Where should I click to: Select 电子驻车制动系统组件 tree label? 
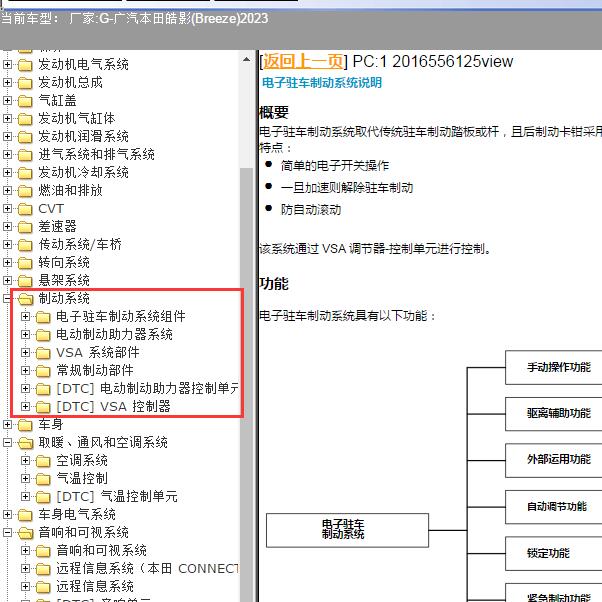tap(121, 316)
